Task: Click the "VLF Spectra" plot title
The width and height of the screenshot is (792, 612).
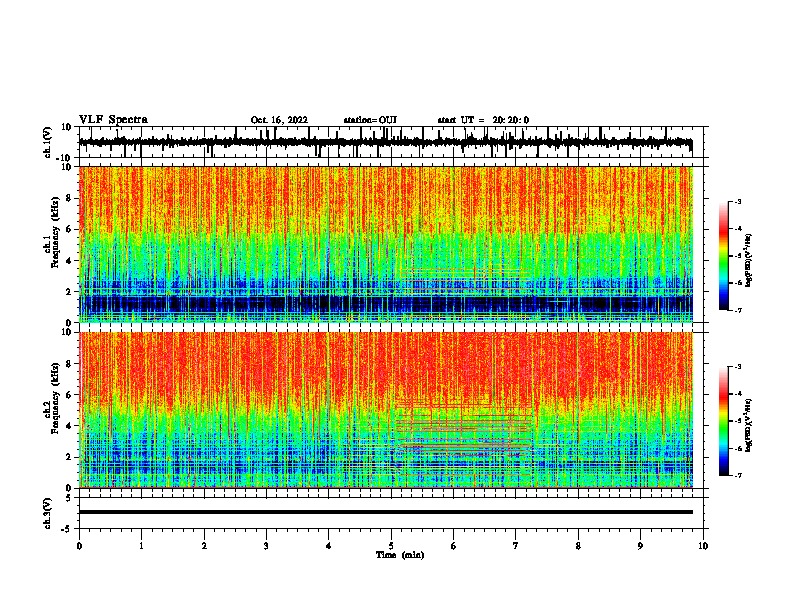Action: [113, 120]
